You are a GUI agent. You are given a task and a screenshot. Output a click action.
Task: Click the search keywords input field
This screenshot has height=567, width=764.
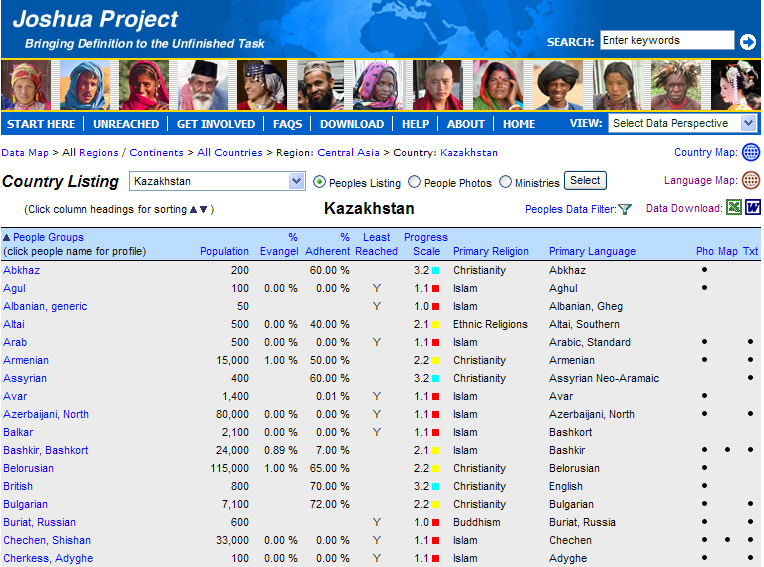coord(667,40)
